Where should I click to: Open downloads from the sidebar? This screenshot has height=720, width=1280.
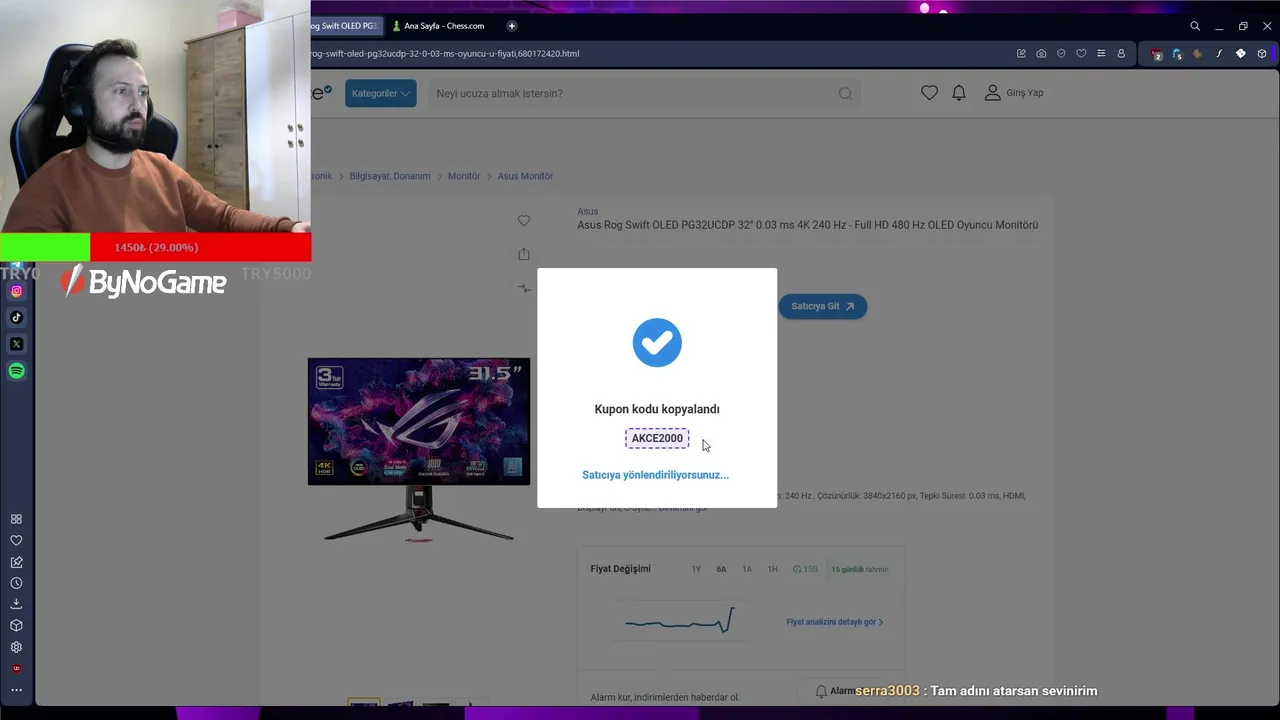pos(16,604)
